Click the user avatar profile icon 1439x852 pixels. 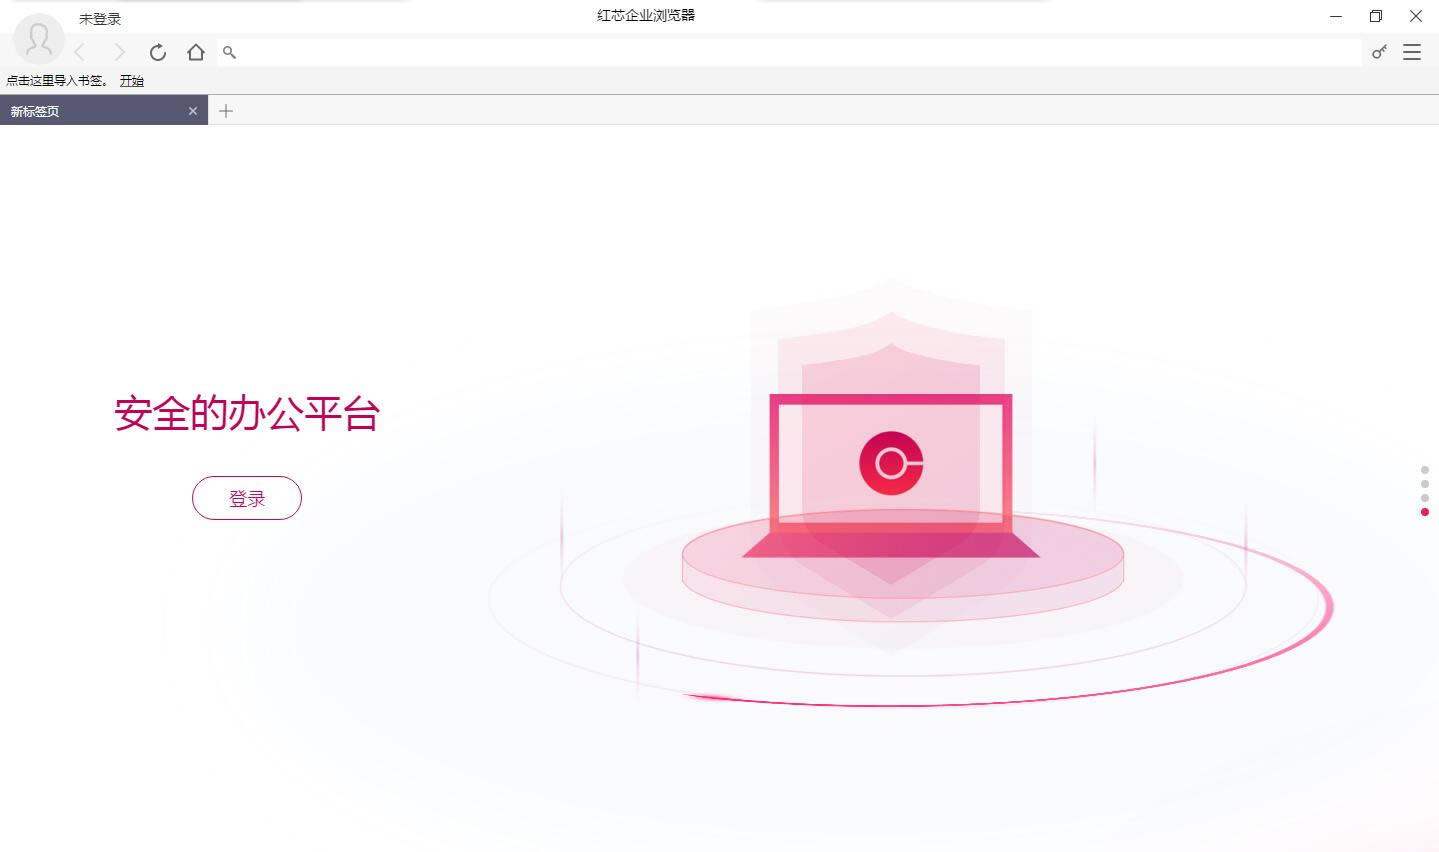pos(39,40)
